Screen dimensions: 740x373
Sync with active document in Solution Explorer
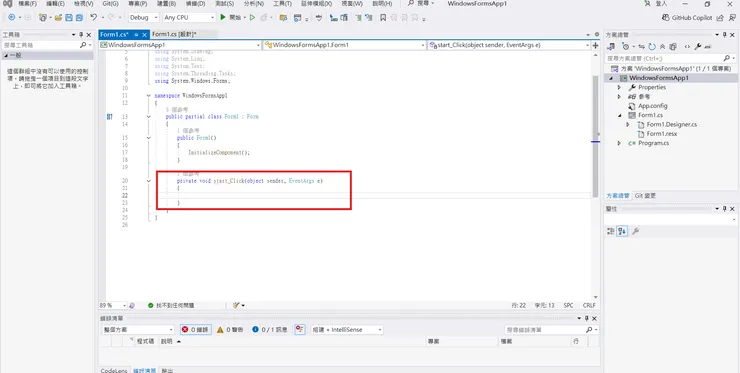click(642, 46)
